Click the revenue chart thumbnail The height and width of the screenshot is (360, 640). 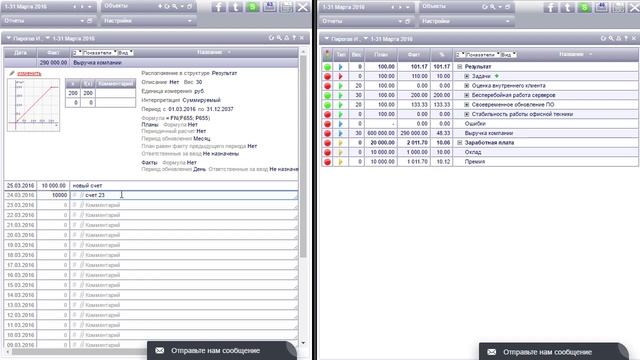[33, 105]
